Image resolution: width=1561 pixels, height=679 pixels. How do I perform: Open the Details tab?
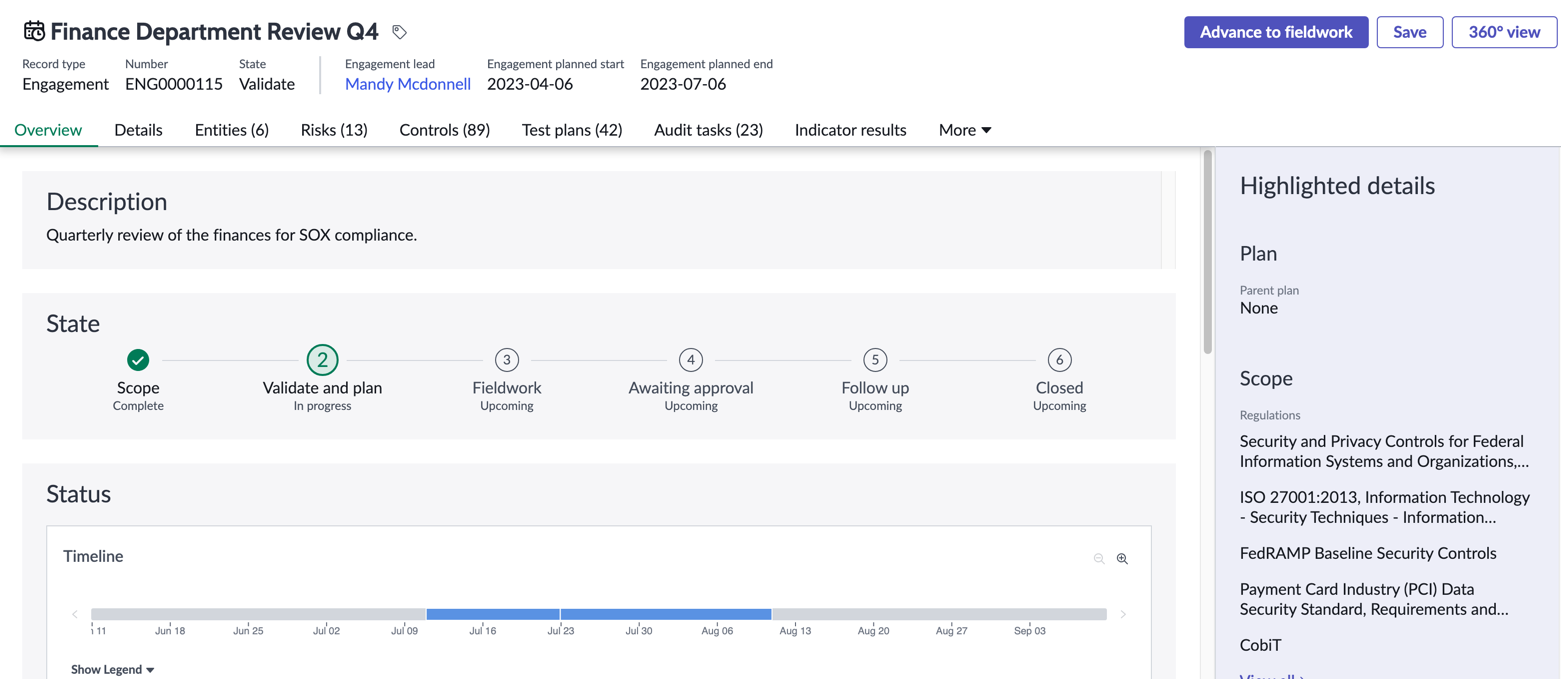click(x=138, y=130)
